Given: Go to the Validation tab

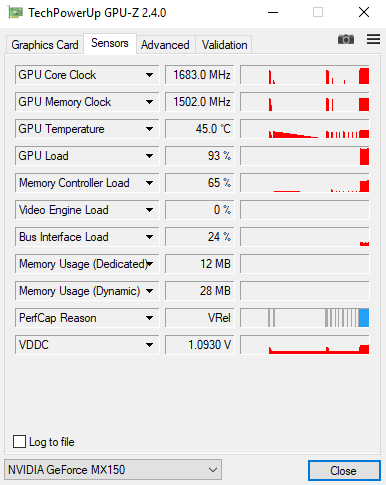Looking at the screenshot, I should (224, 45).
